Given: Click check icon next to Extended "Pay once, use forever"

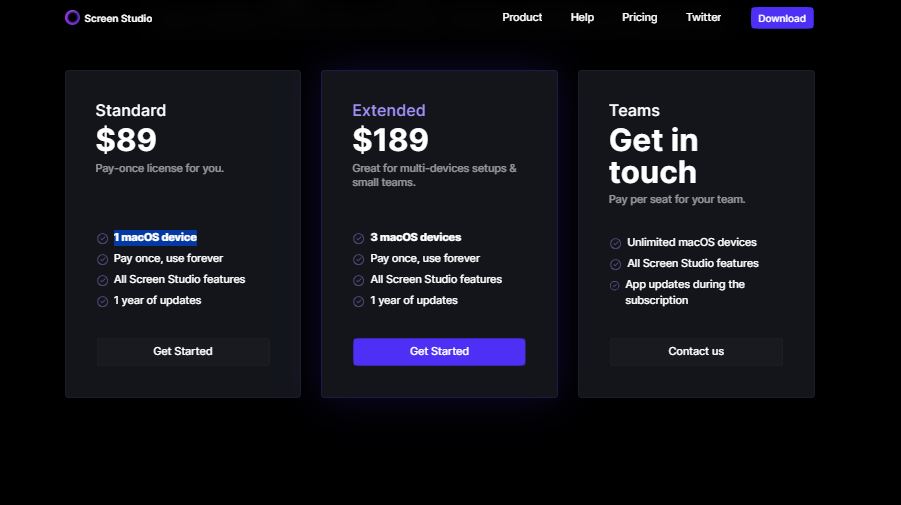Looking at the screenshot, I should pyautogui.click(x=359, y=259).
